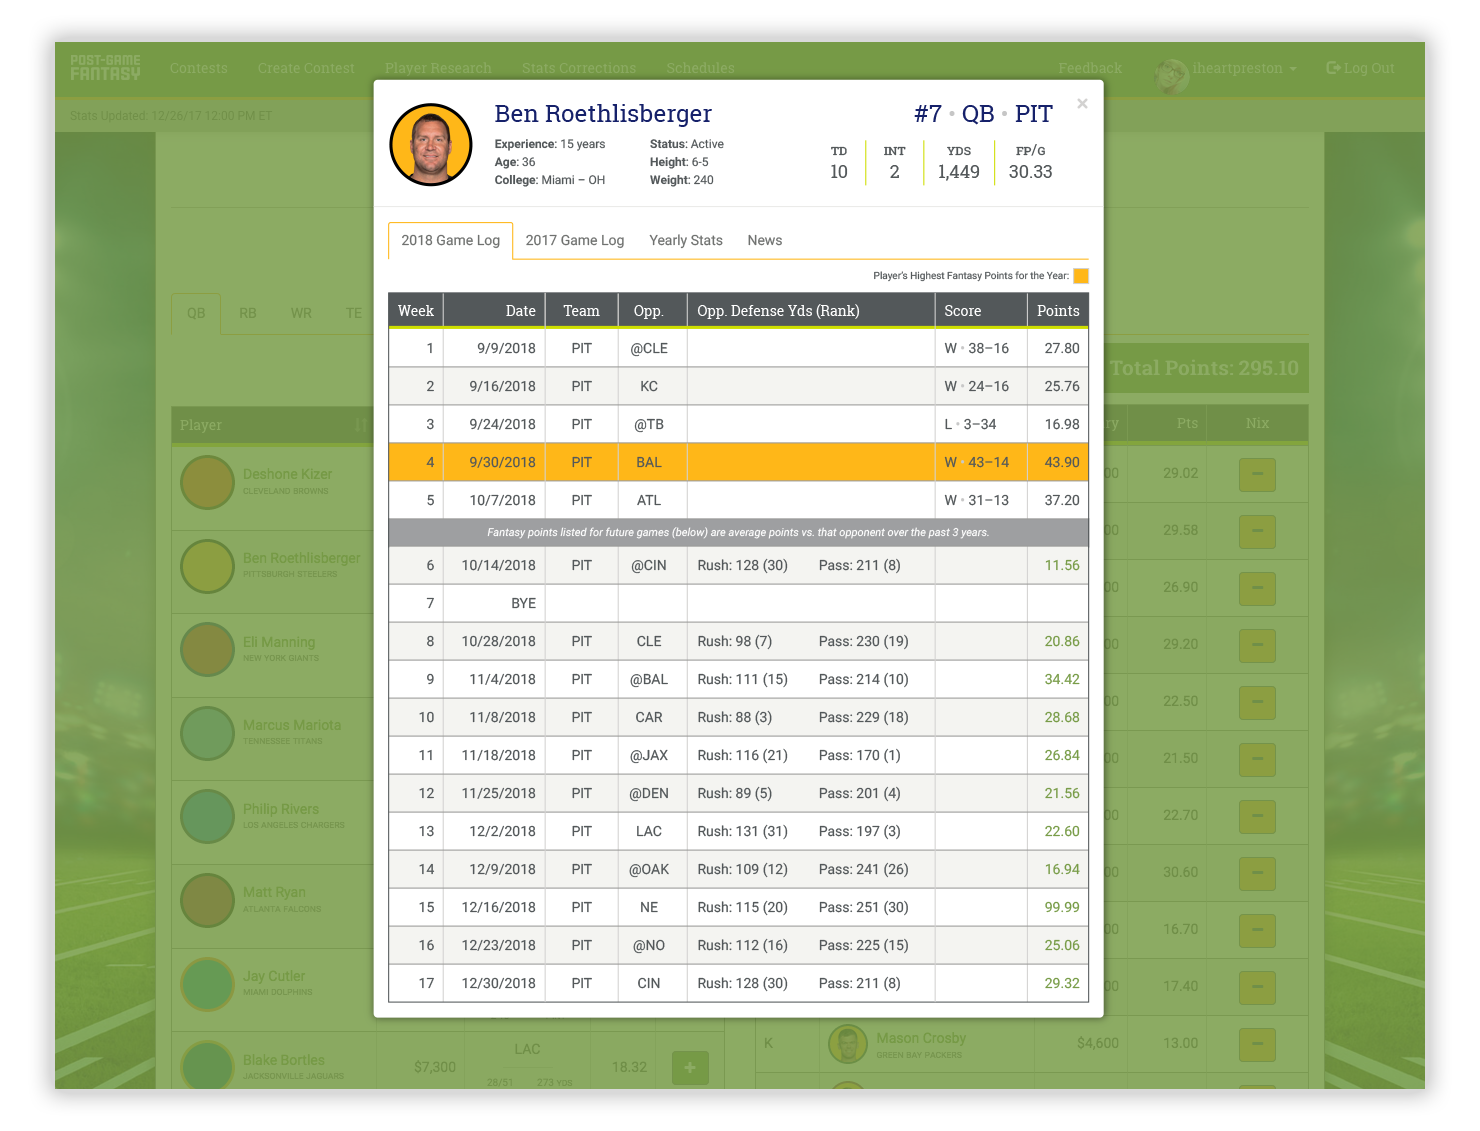Click Pass: 170 (1) in the @JAX row
The image size is (1480, 1131).
pyautogui.click(x=859, y=755)
